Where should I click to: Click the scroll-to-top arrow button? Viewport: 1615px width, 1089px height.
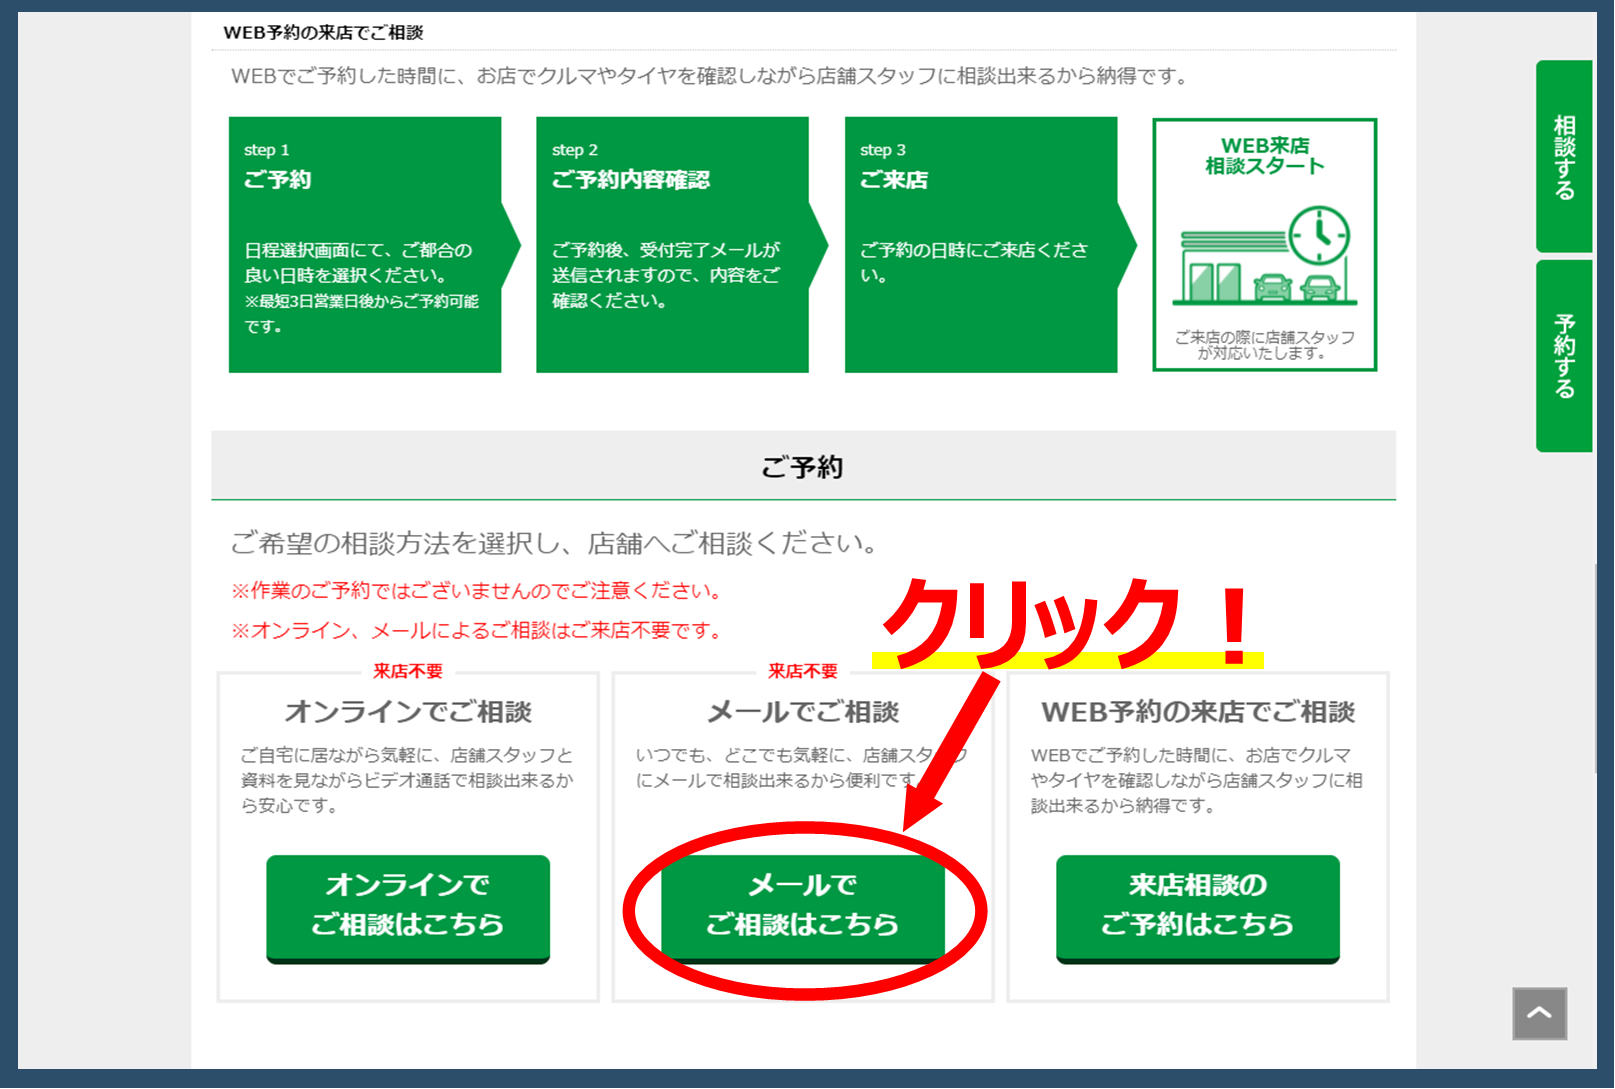point(1539,1013)
